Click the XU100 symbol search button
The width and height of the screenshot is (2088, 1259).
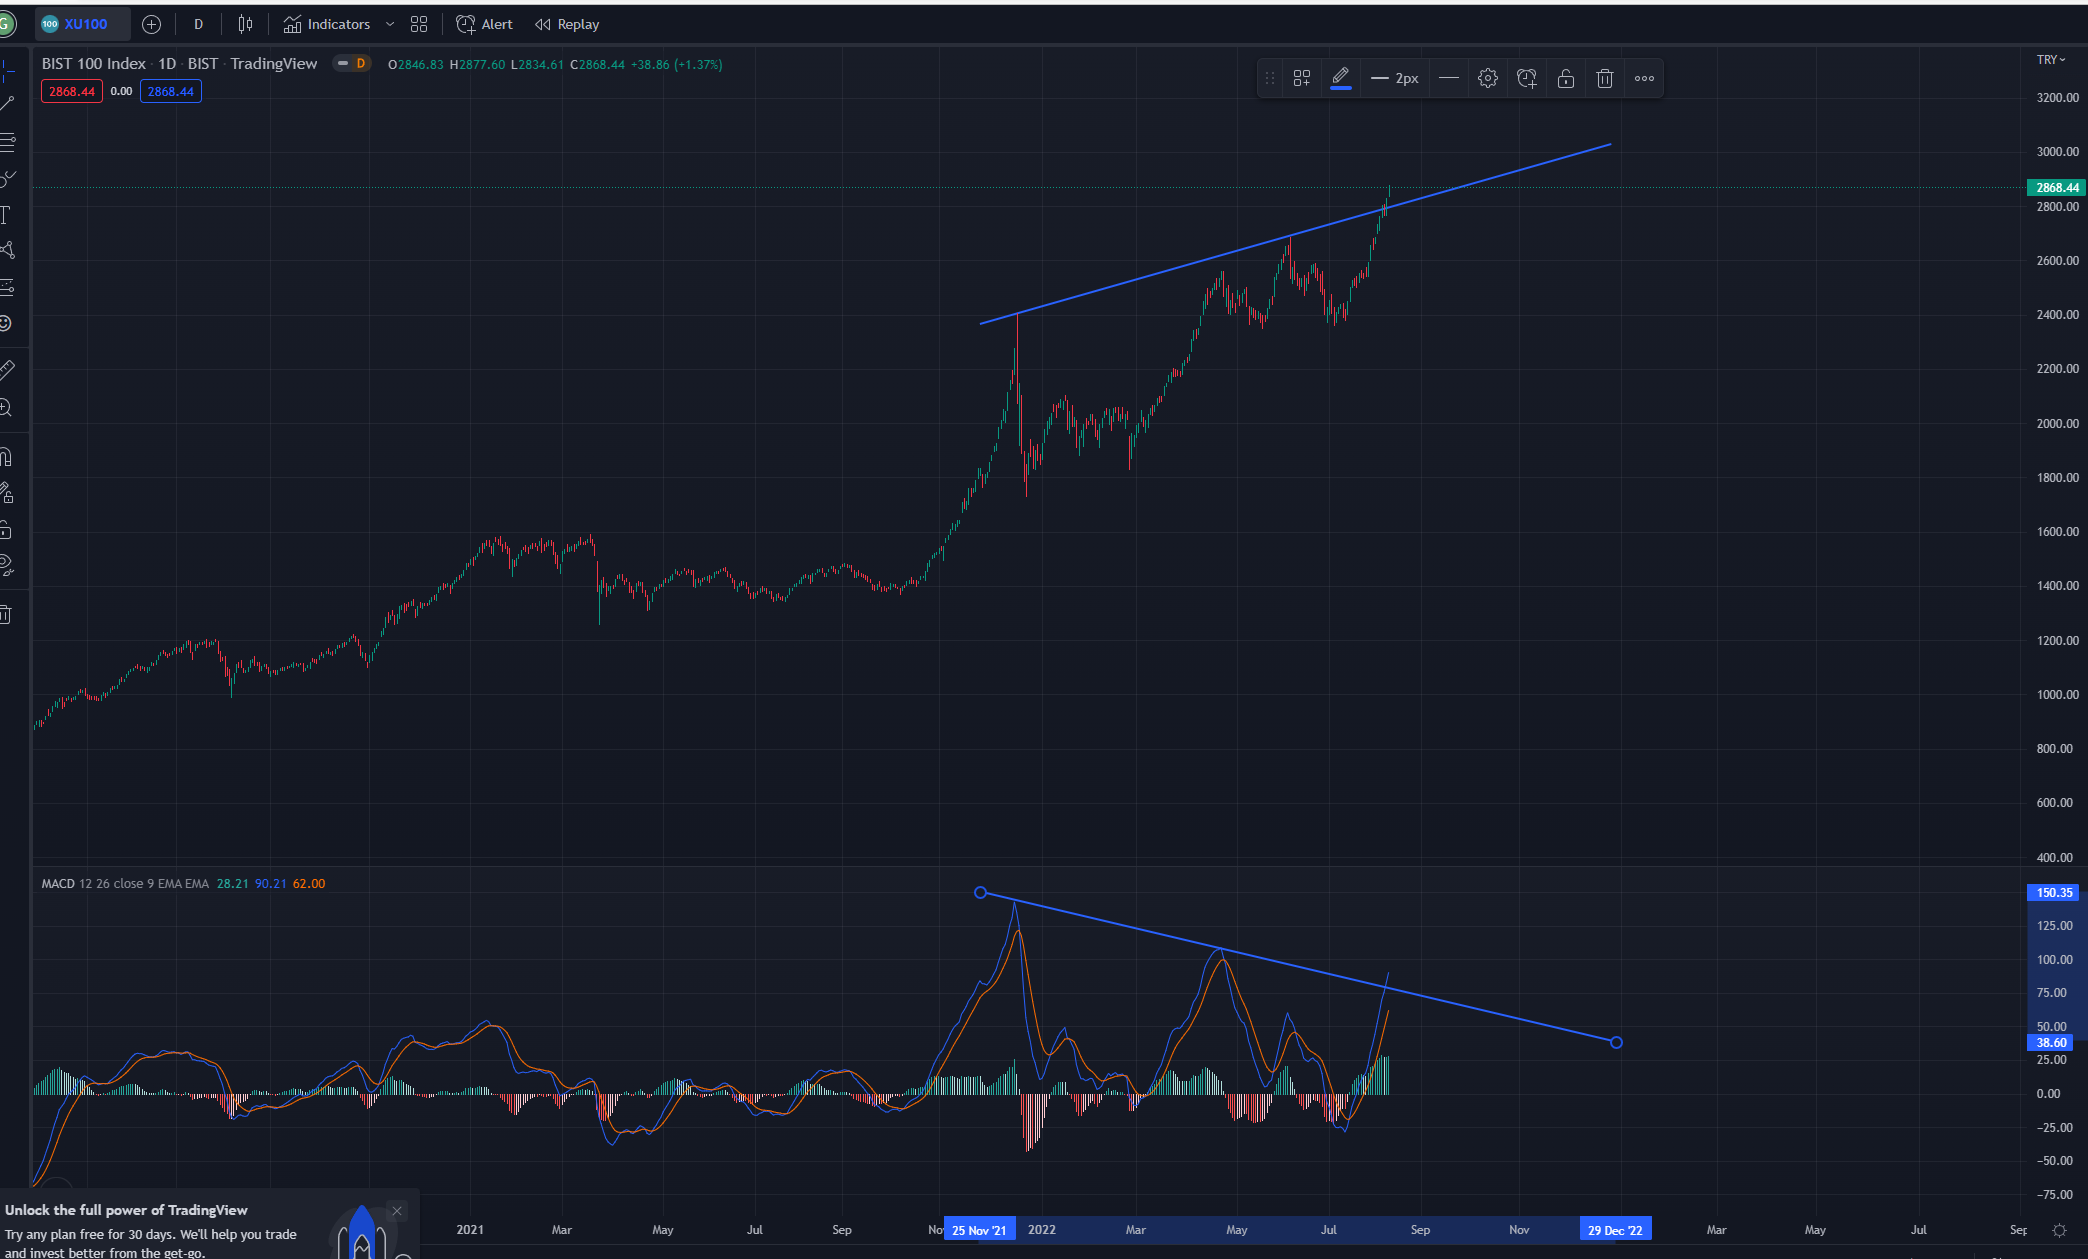tap(82, 24)
